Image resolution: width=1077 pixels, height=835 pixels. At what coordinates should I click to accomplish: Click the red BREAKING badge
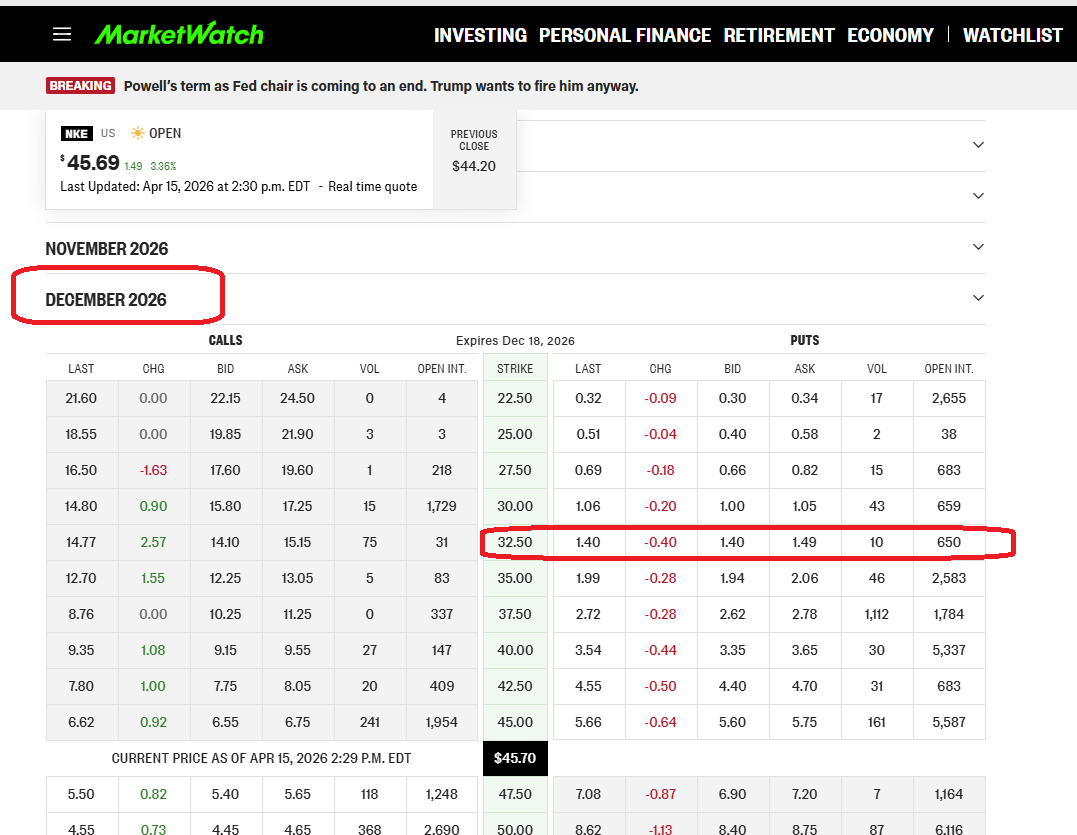click(x=80, y=85)
